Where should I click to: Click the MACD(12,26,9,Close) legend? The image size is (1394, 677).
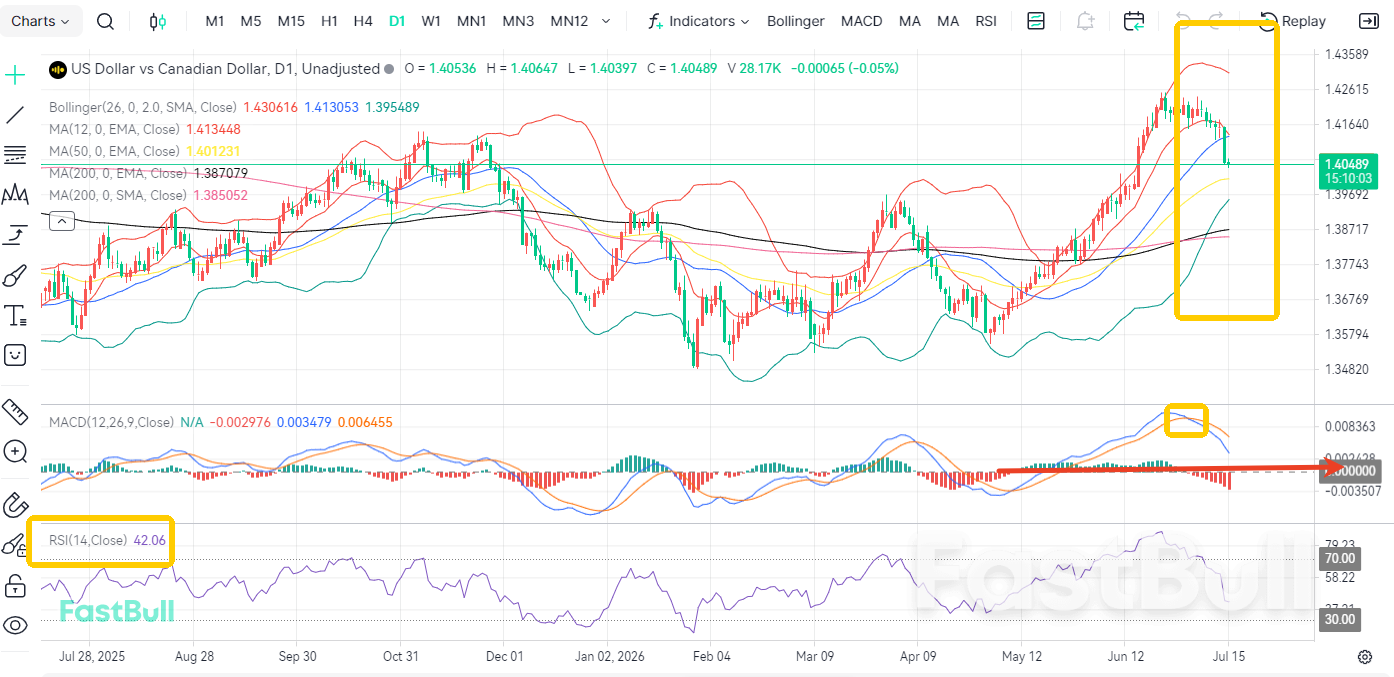[x=111, y=422]
